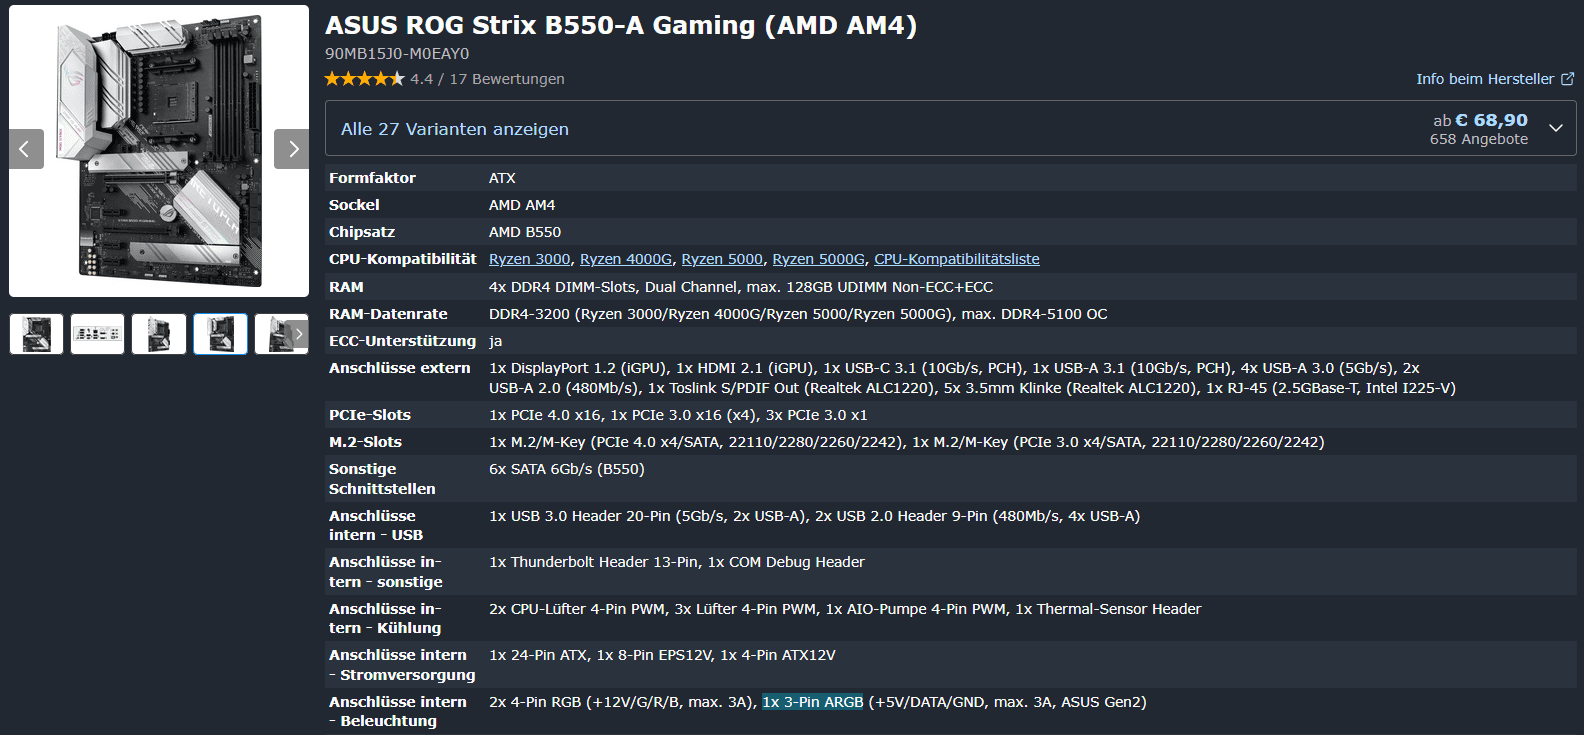Click the 1x Thunderbolt Header 13-Pin value
This screenshot has width=1584, height=735.
pos(594,562)
